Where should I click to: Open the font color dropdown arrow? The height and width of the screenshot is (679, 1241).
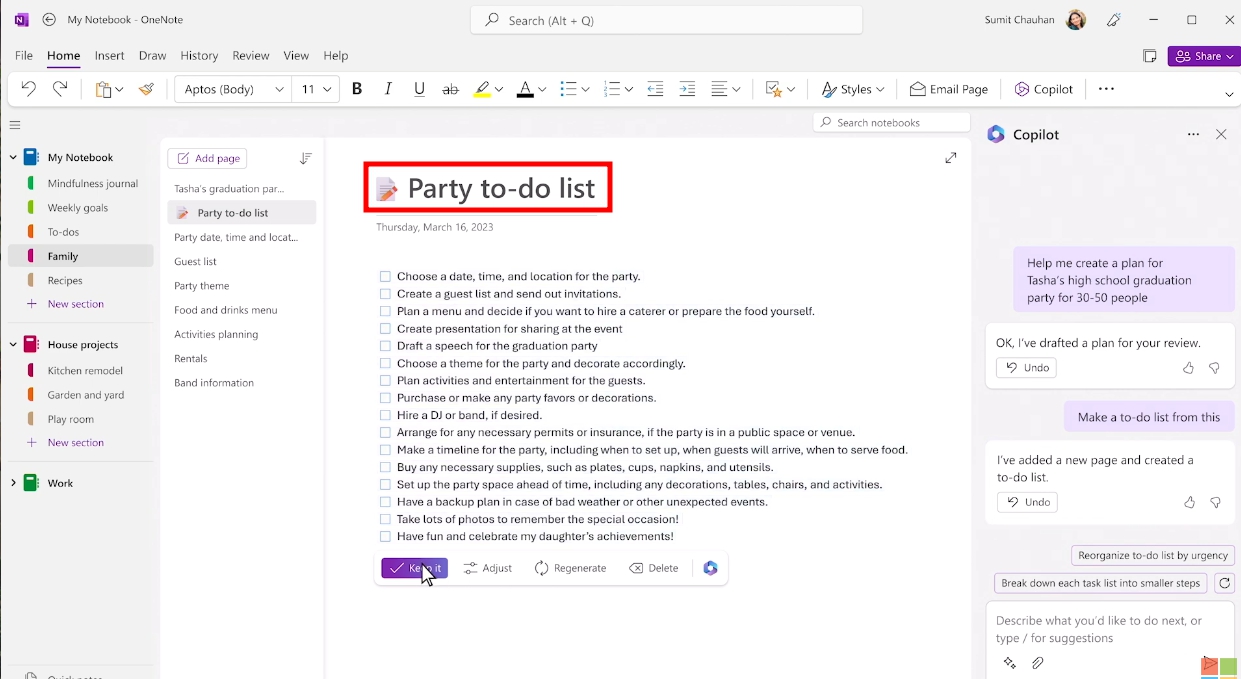[542, 89]
